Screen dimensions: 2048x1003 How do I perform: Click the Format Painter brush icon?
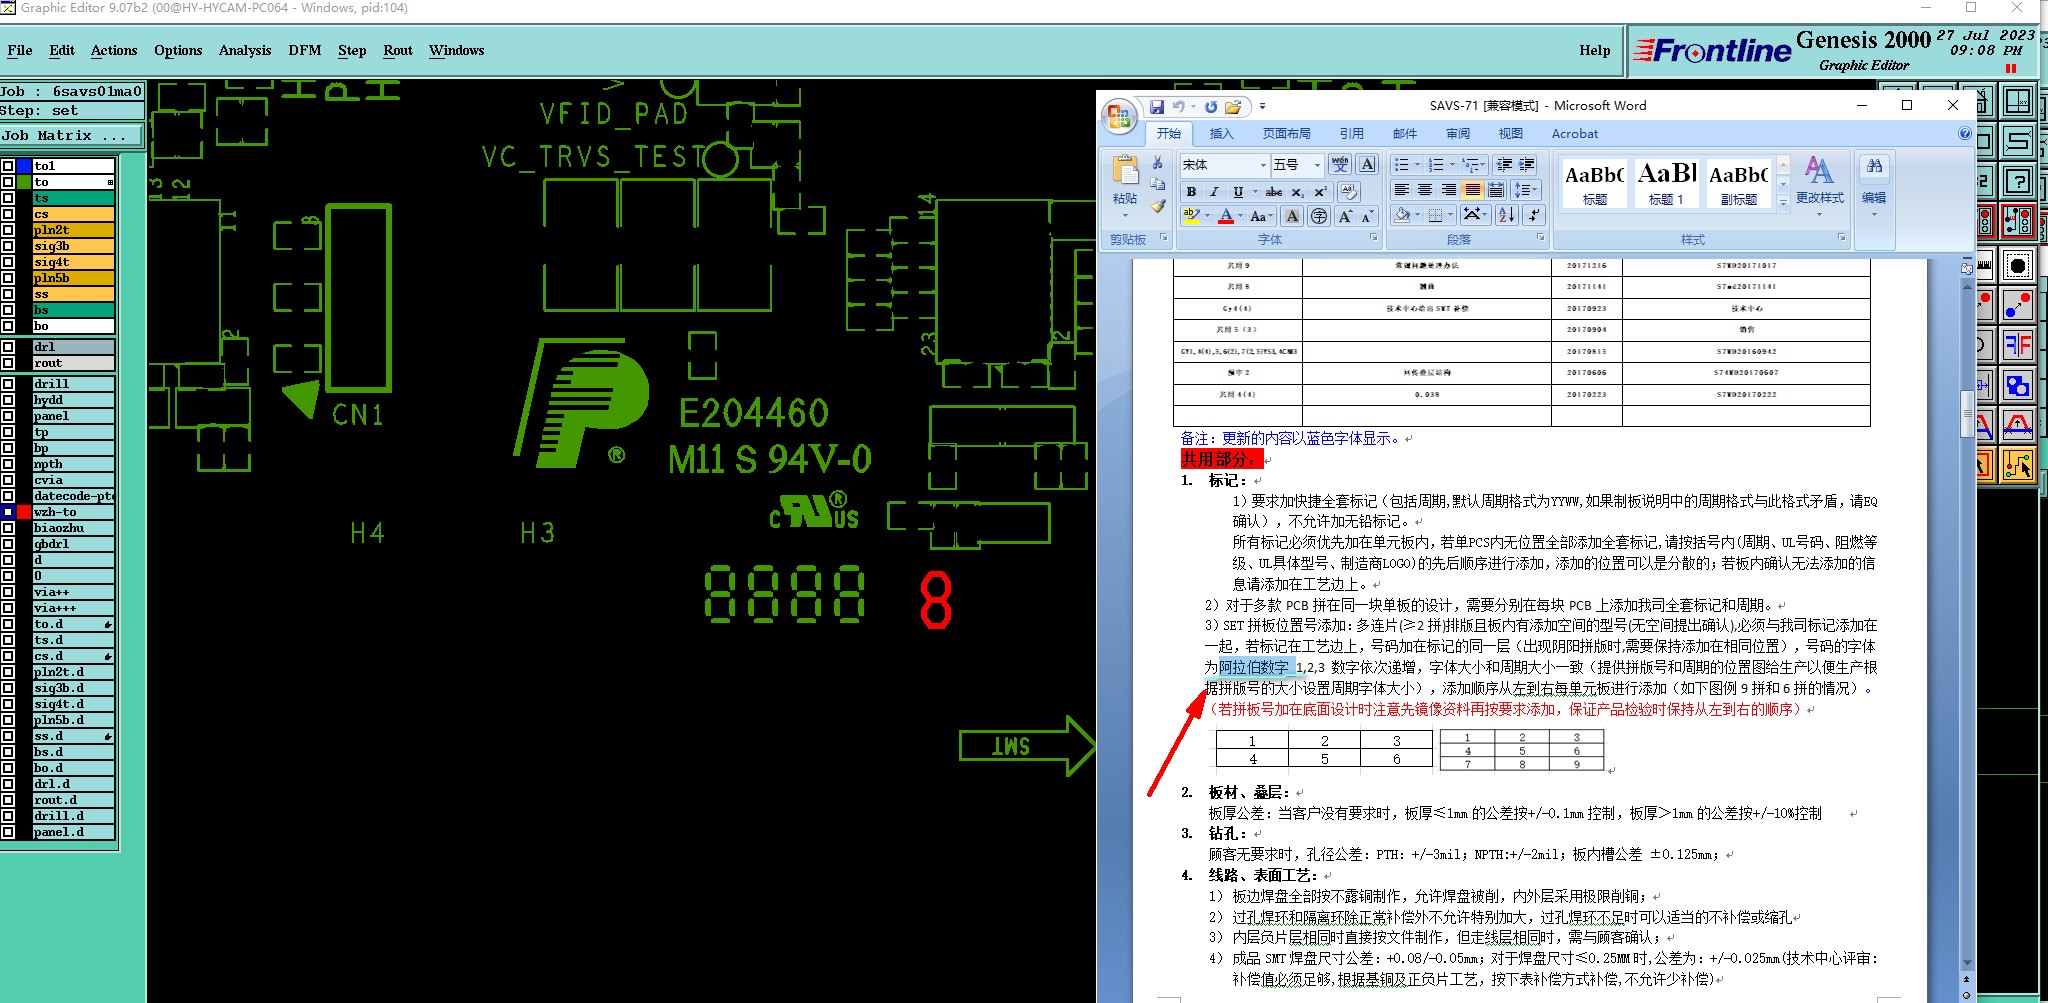click(1158, 206)
